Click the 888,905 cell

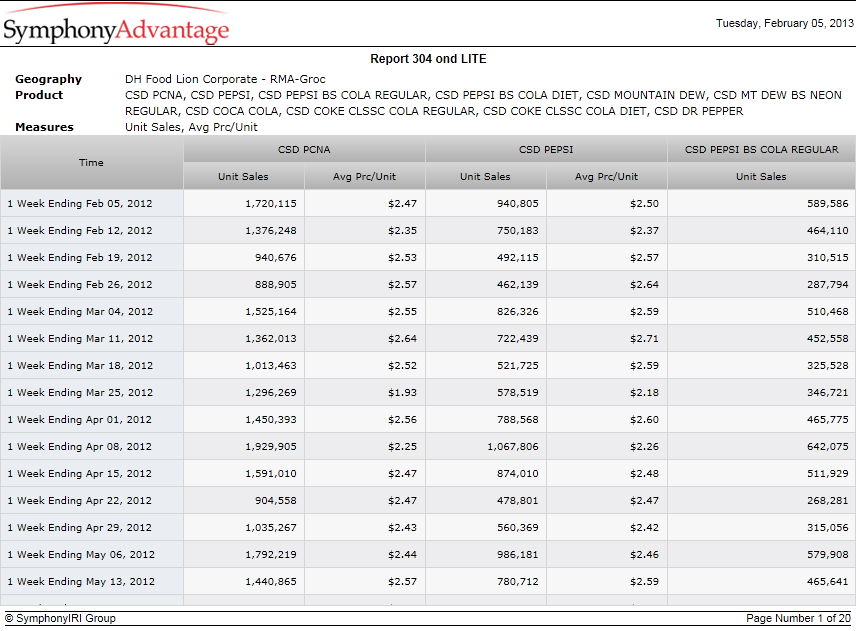click(243, 284)
